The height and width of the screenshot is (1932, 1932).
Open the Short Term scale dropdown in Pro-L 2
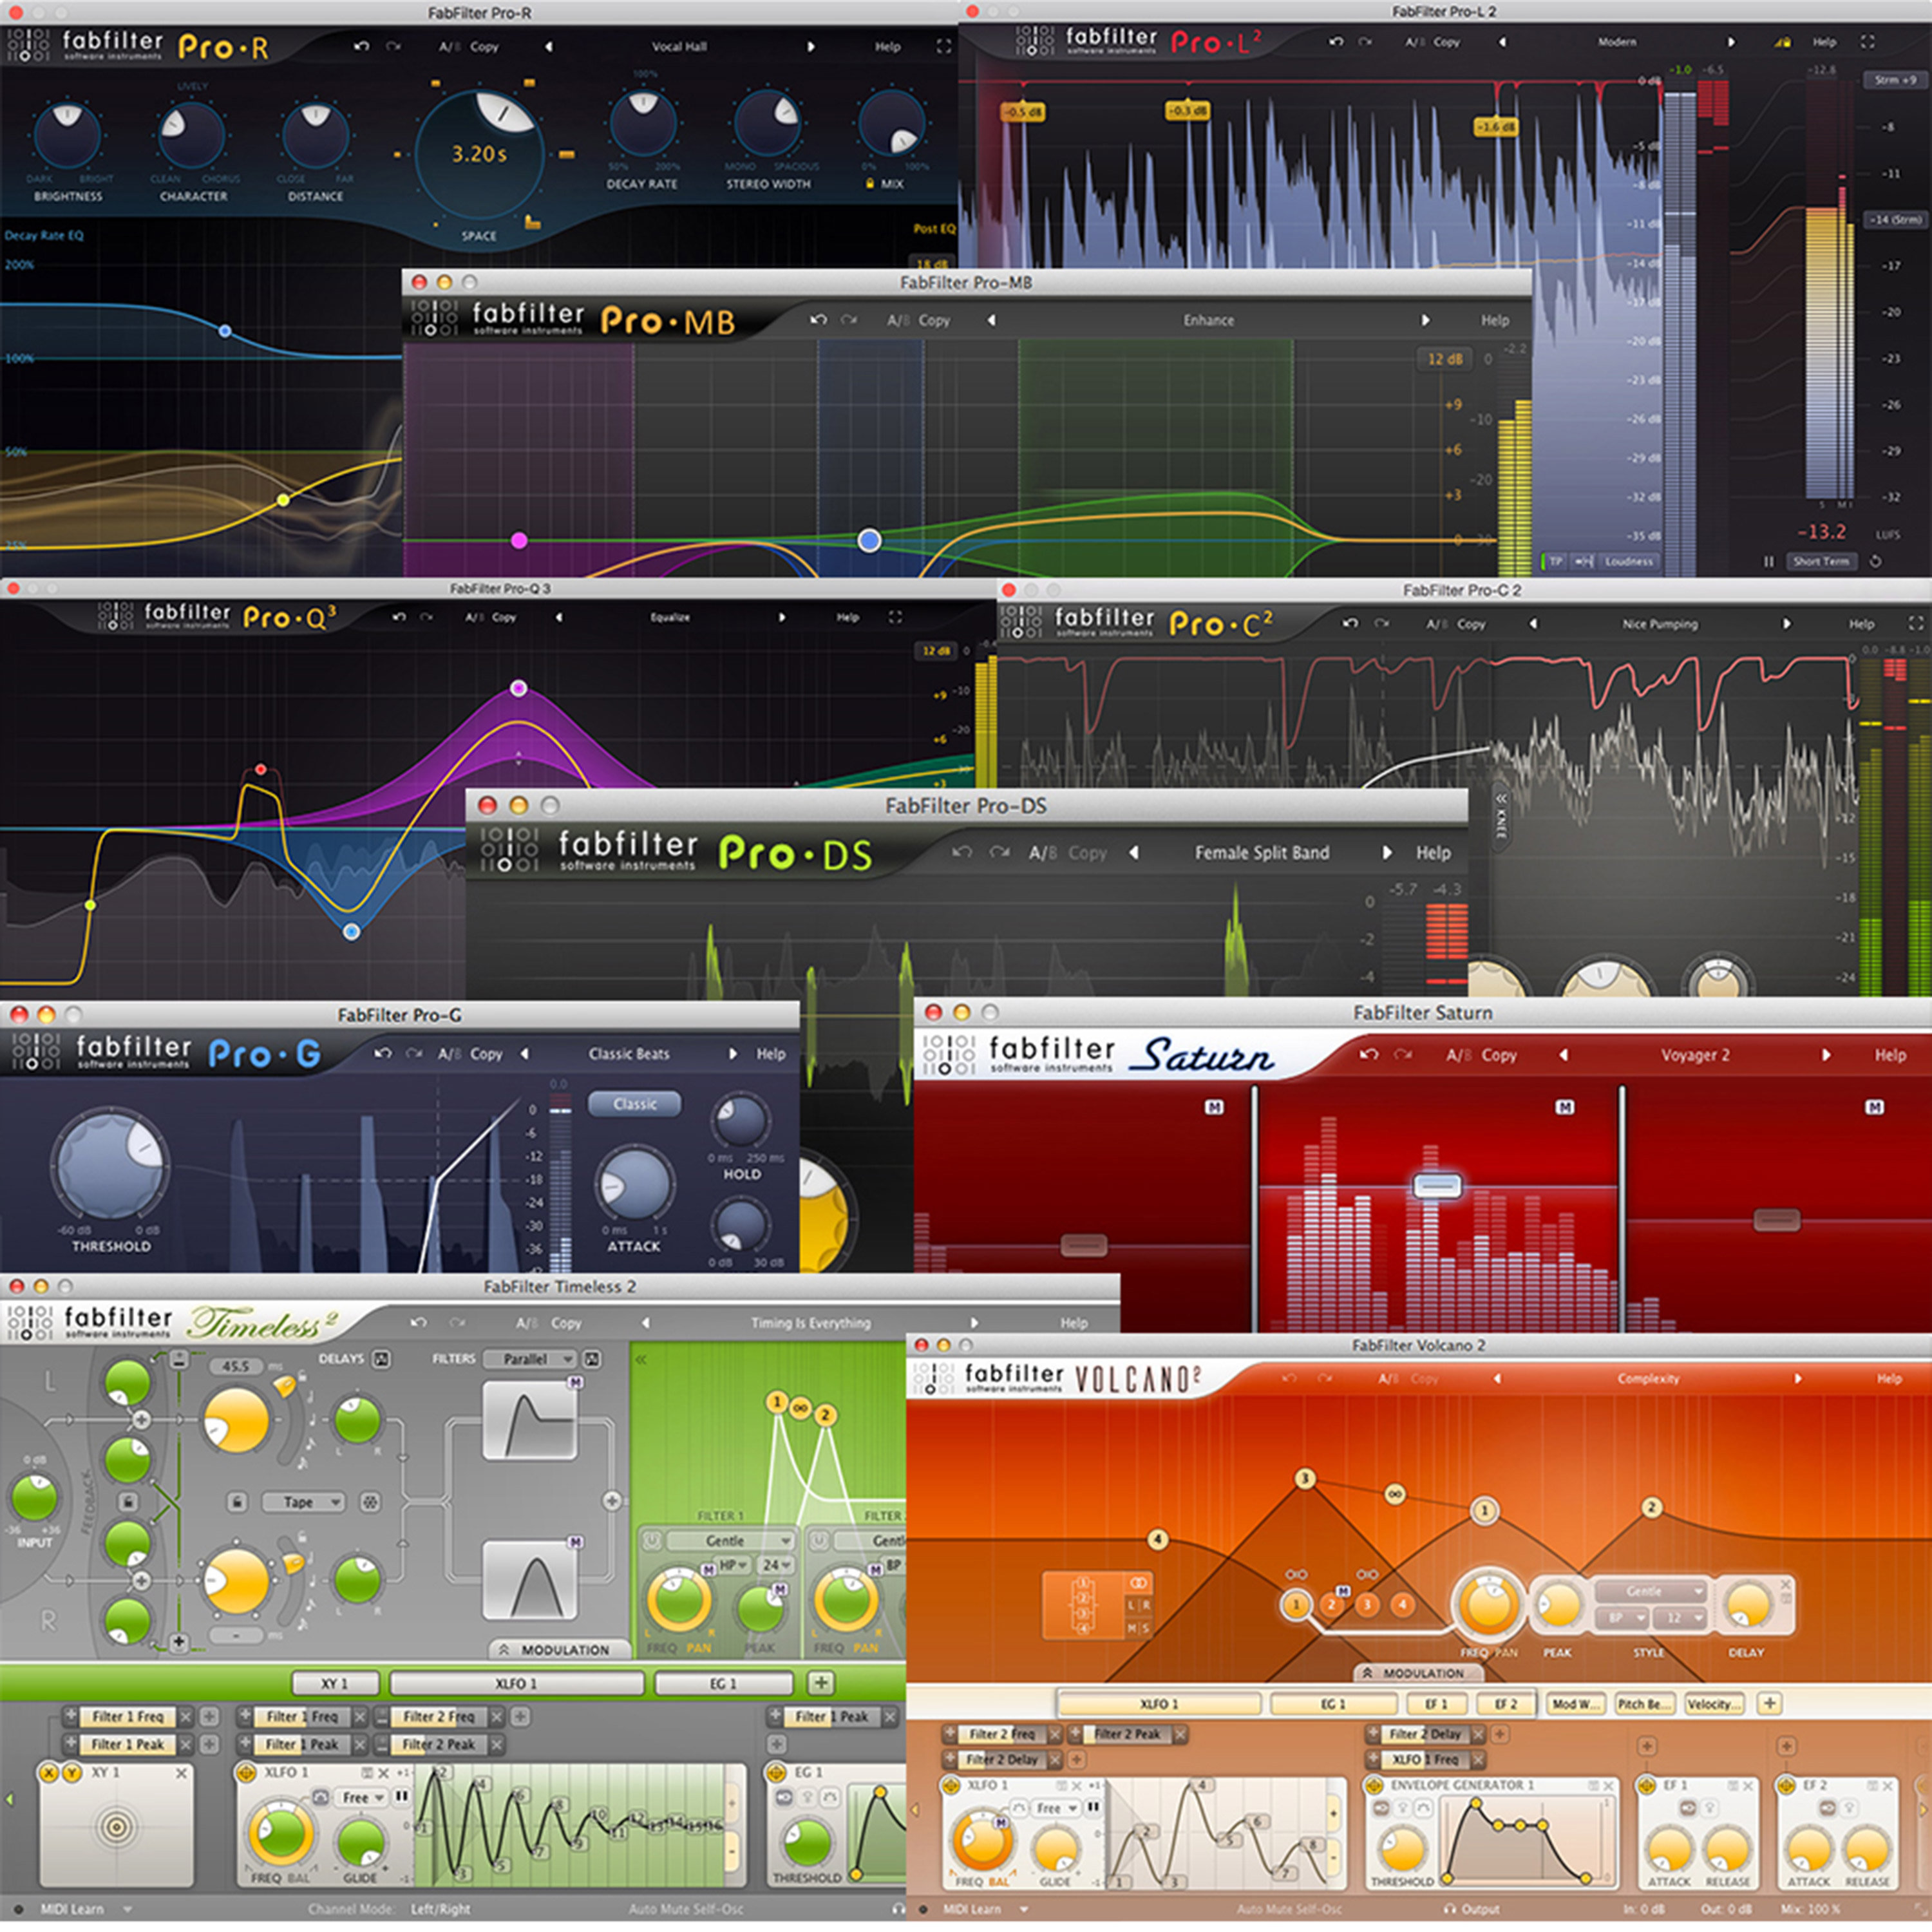1822,561
